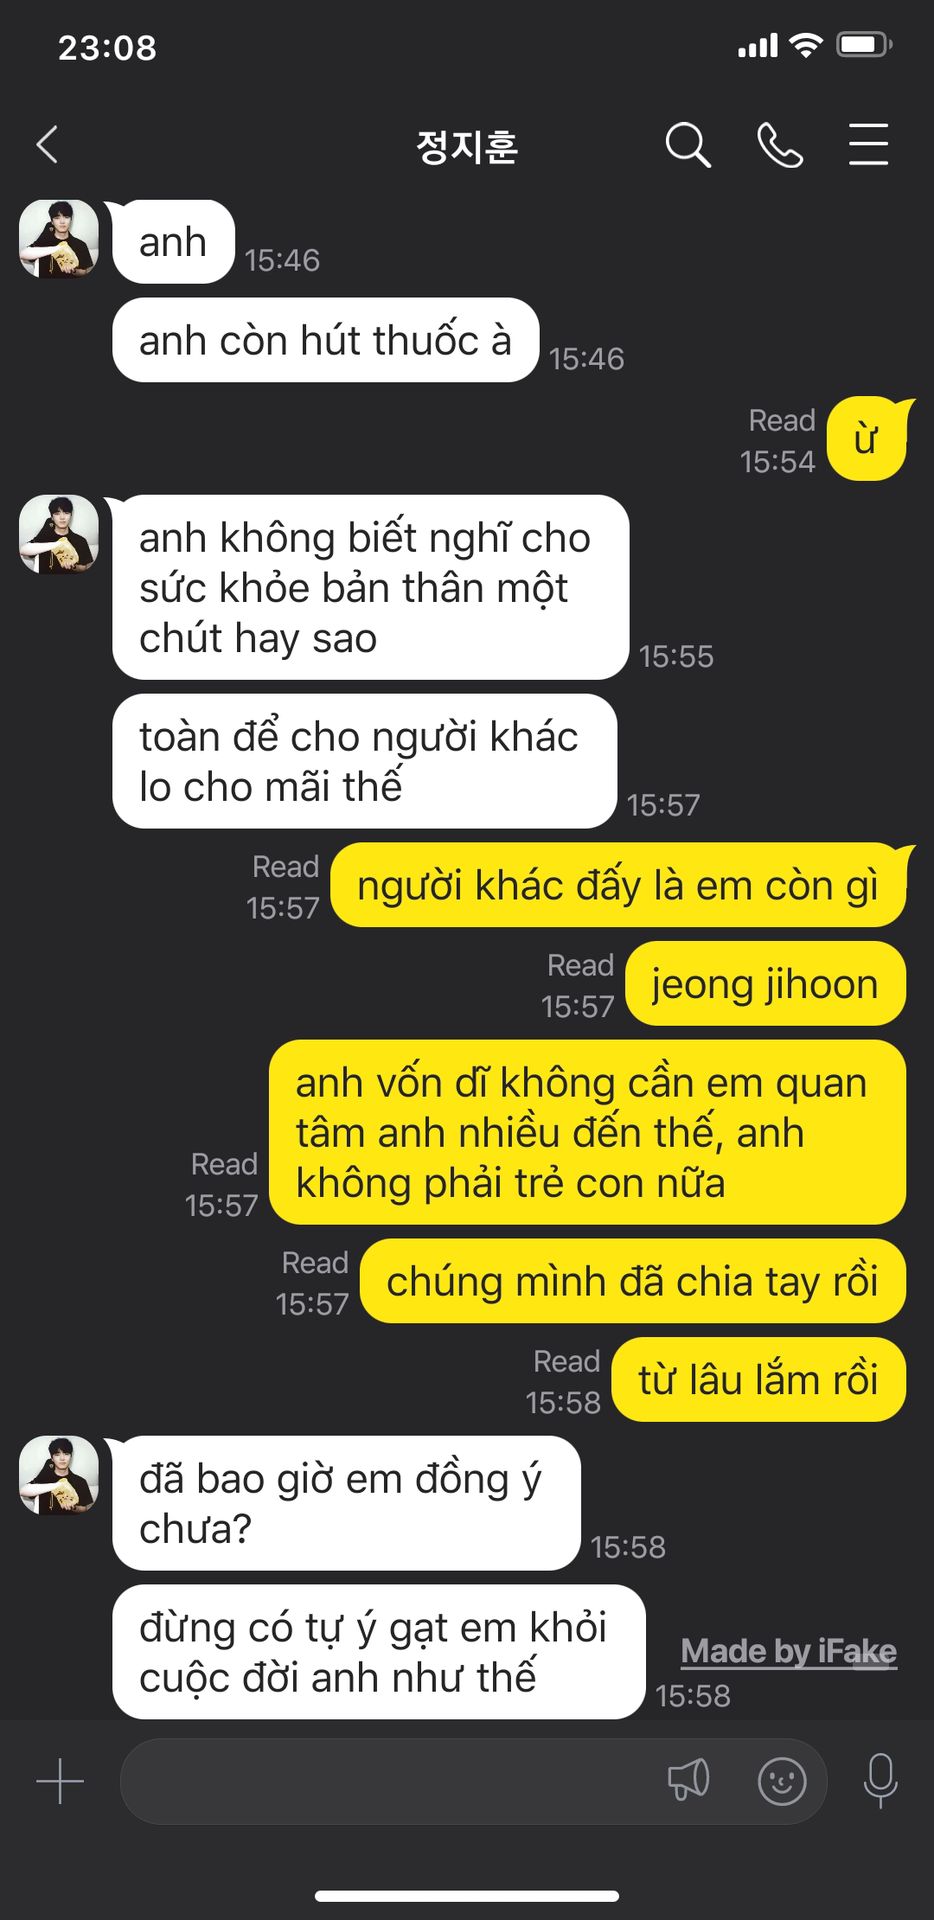Tap the 'đừng có tự ý gạt em' bubble

click(379, 1652)
